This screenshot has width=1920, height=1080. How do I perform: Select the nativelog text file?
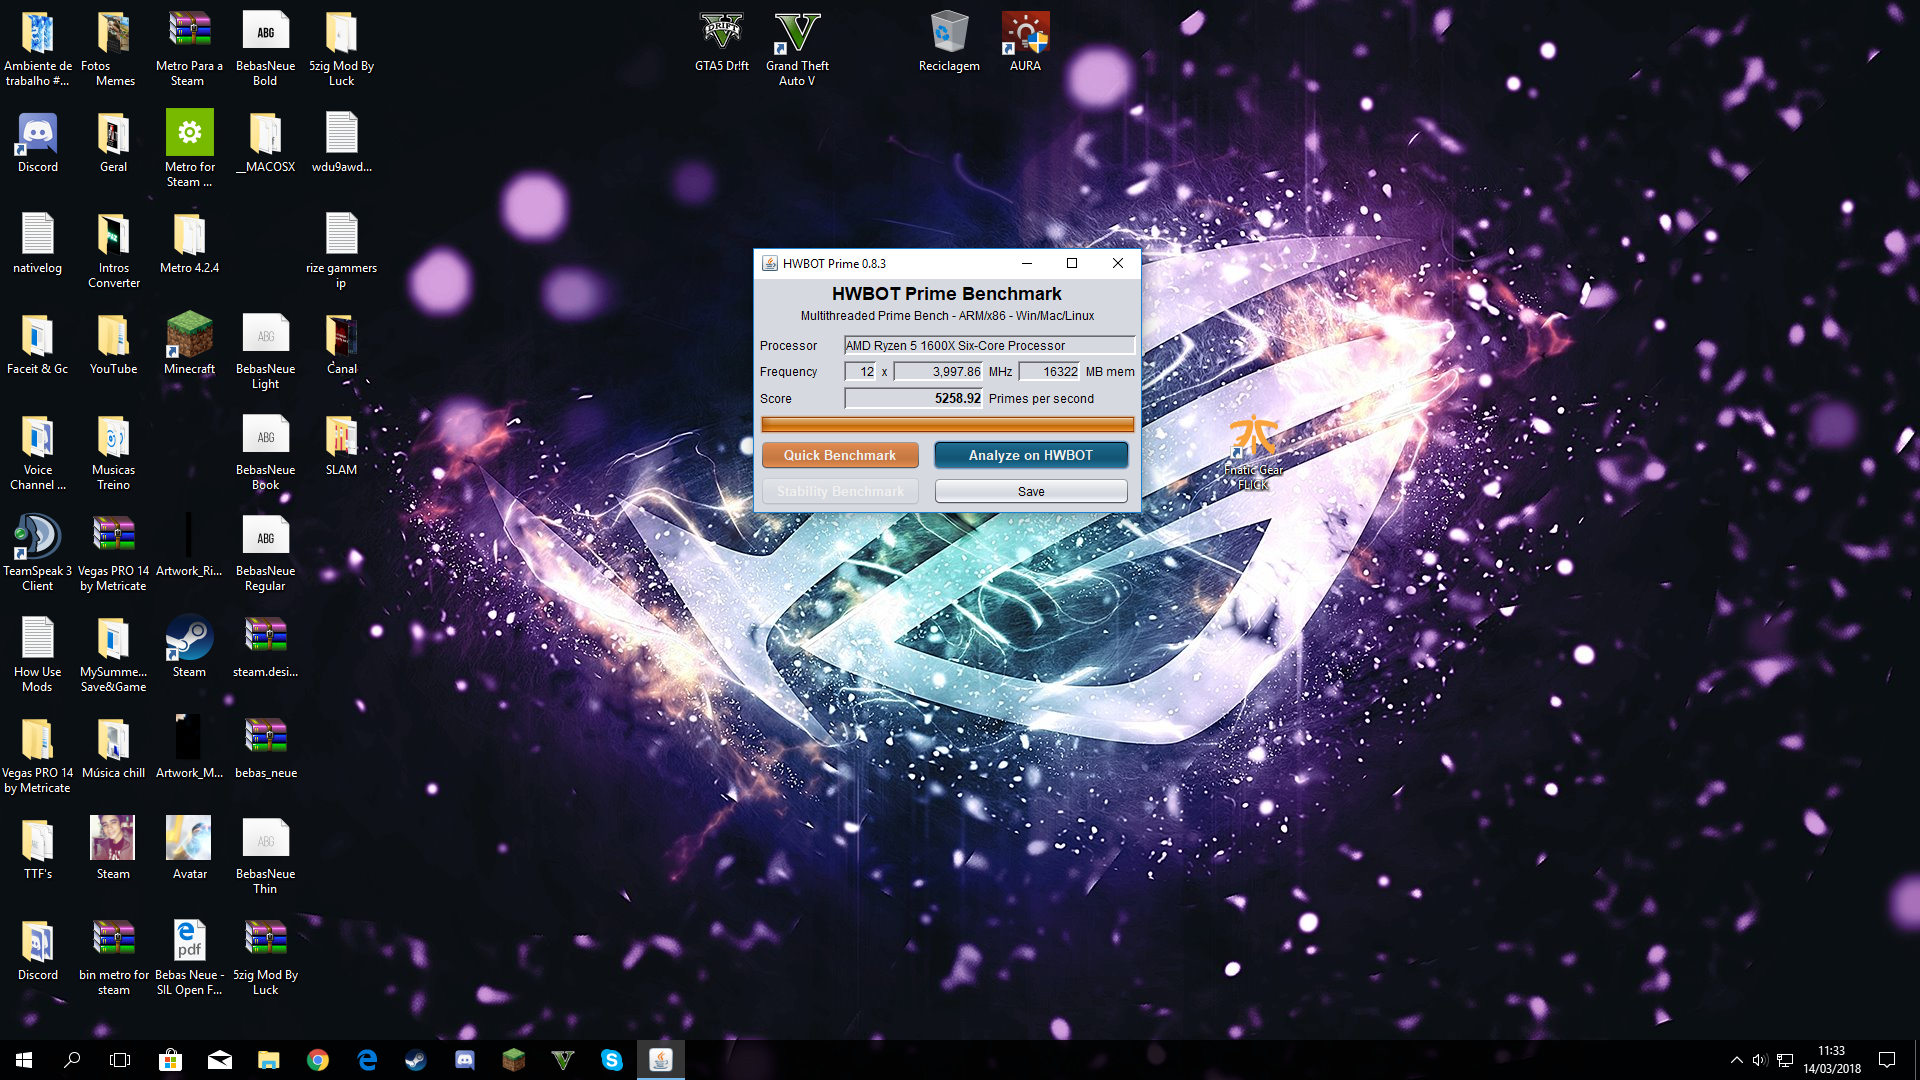click(38, 244)
